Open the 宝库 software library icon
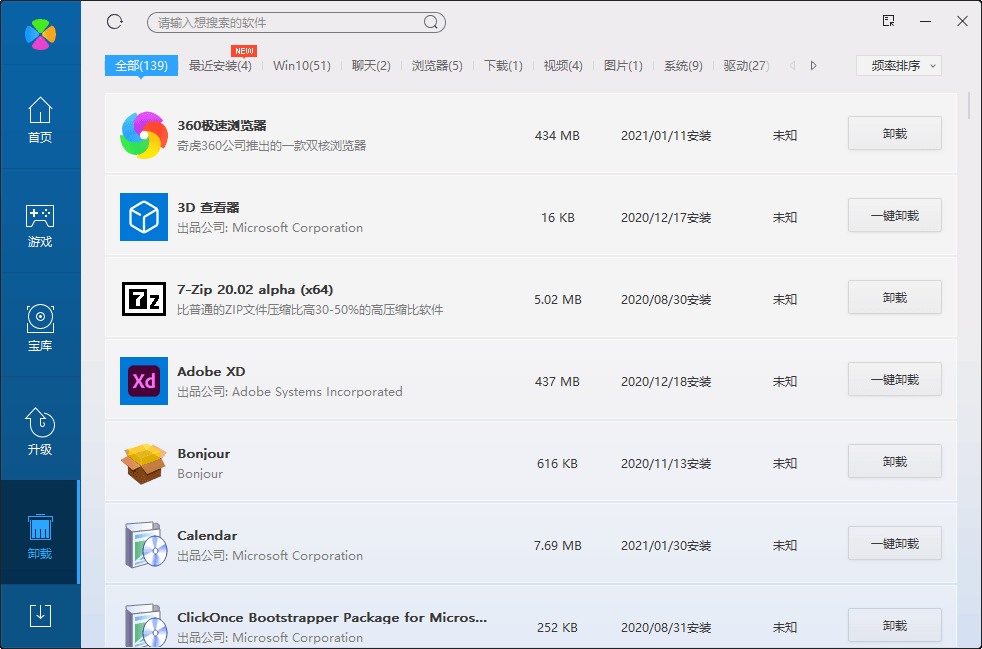The width and height of the screenshot is (982, 649). pos(40,329)
